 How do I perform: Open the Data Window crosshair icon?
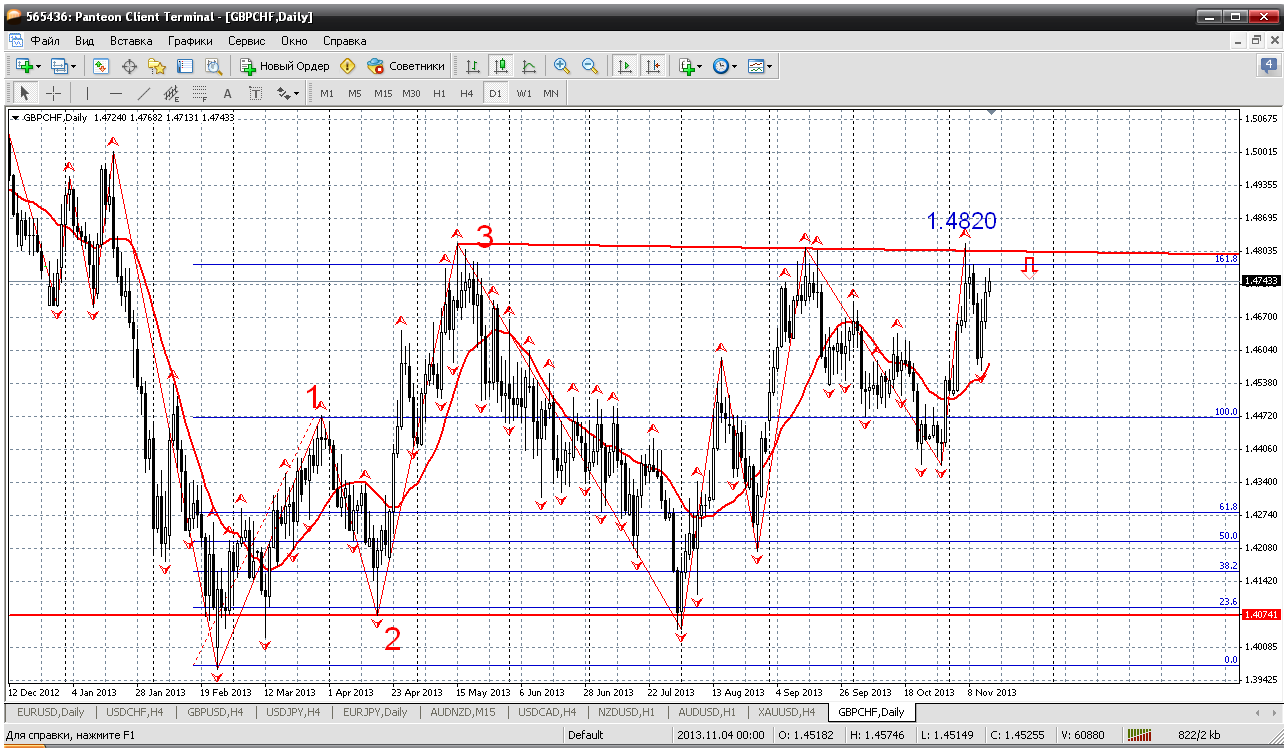[129, 66]
